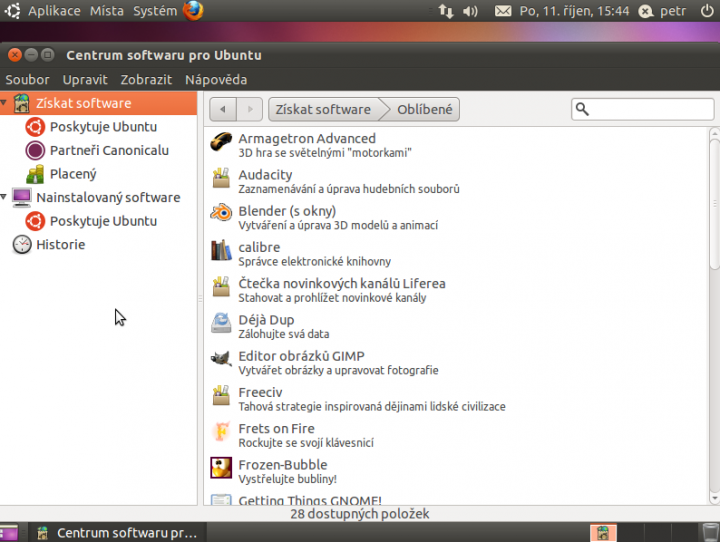This screenshot has width=720, height=542.
Task: Open the Soubor menu
Action: (28, 80)
